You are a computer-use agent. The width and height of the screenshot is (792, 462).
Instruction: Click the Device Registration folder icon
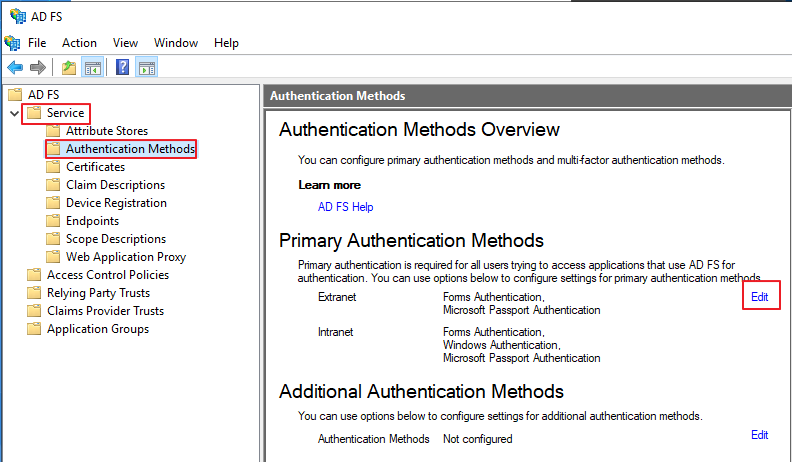coord(53,203)
